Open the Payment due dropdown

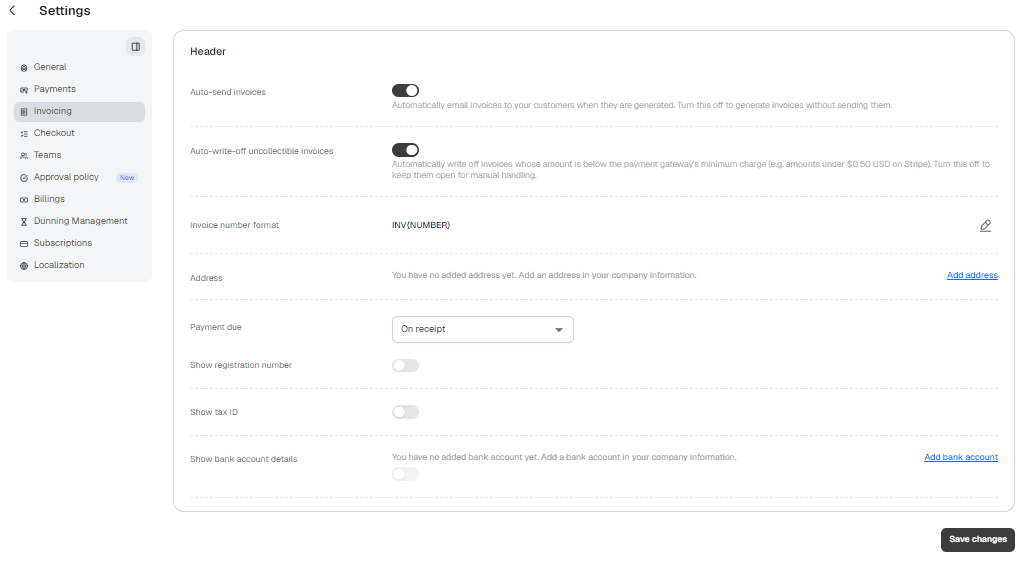(x=483, y=330)
